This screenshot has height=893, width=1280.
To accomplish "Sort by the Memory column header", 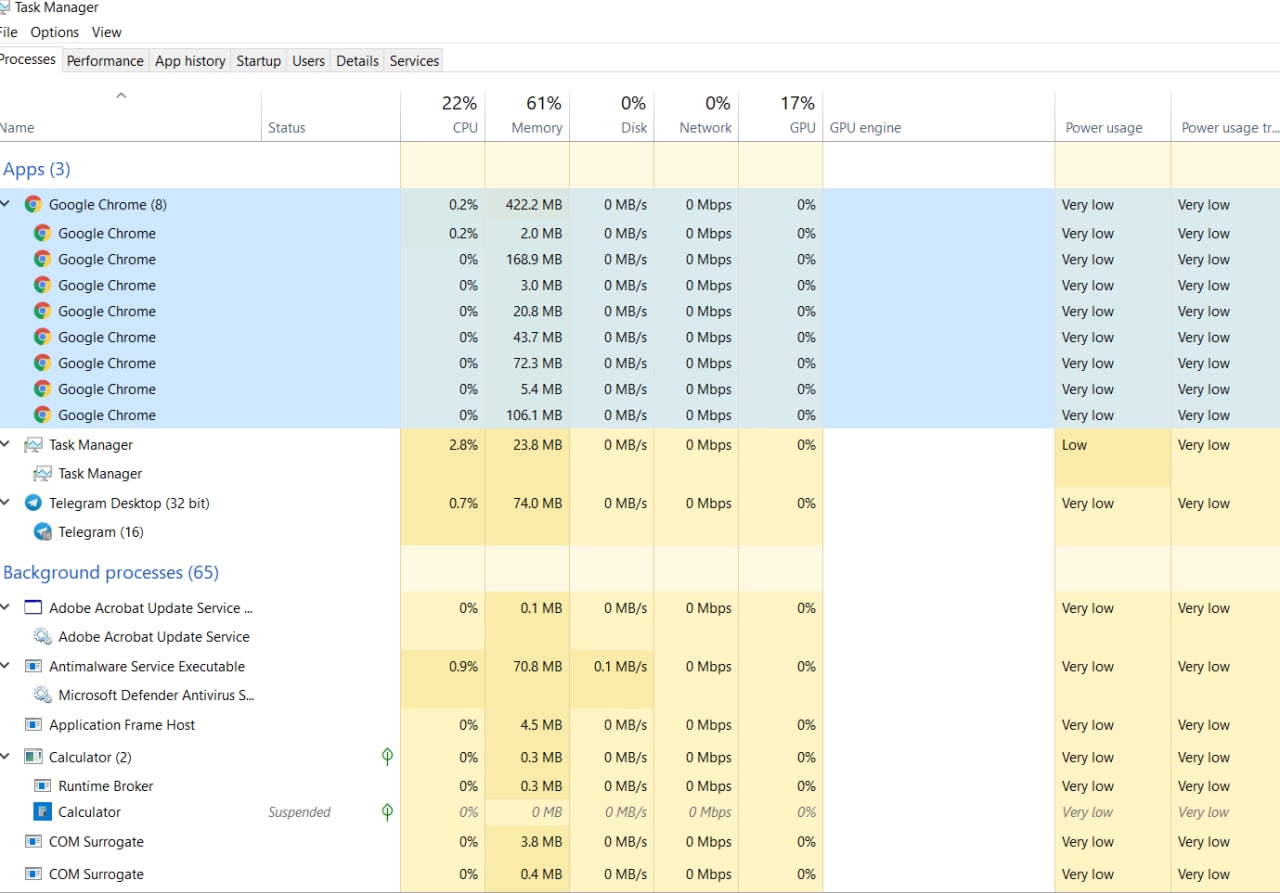I will click(x=527, y=116).
